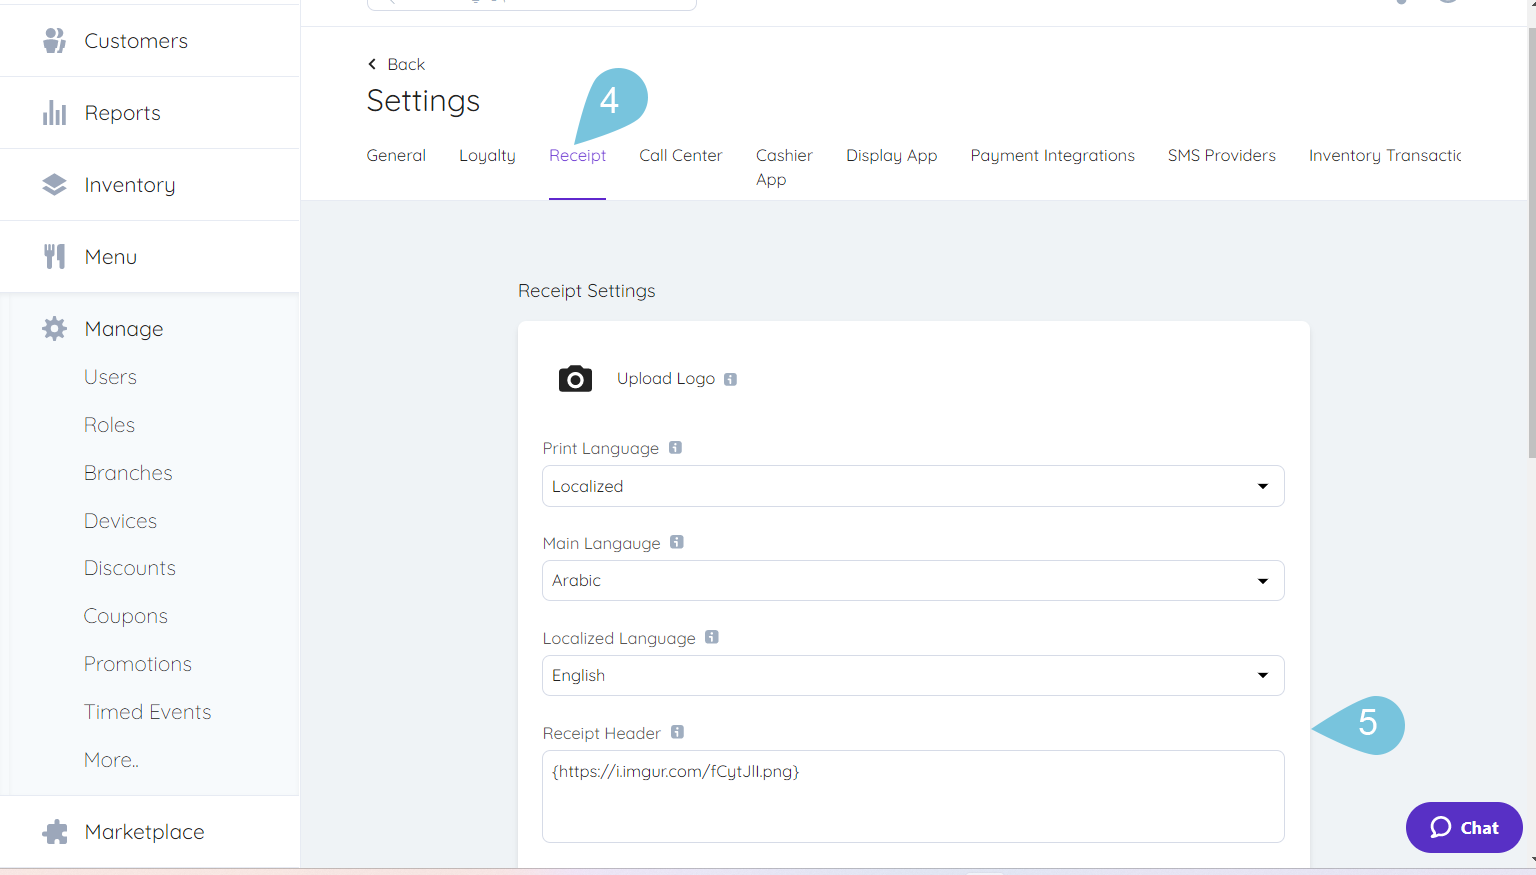
Task: Click the Marketplace puzzle piece icon
Action: [55, 832]
